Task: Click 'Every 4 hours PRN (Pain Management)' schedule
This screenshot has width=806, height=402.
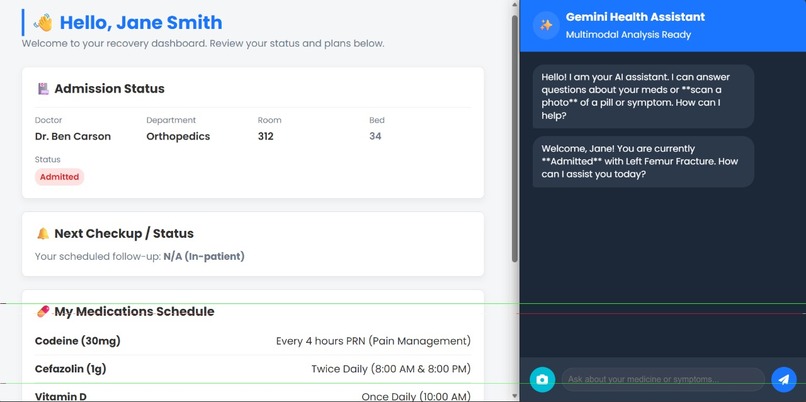Action: [373, 341]
